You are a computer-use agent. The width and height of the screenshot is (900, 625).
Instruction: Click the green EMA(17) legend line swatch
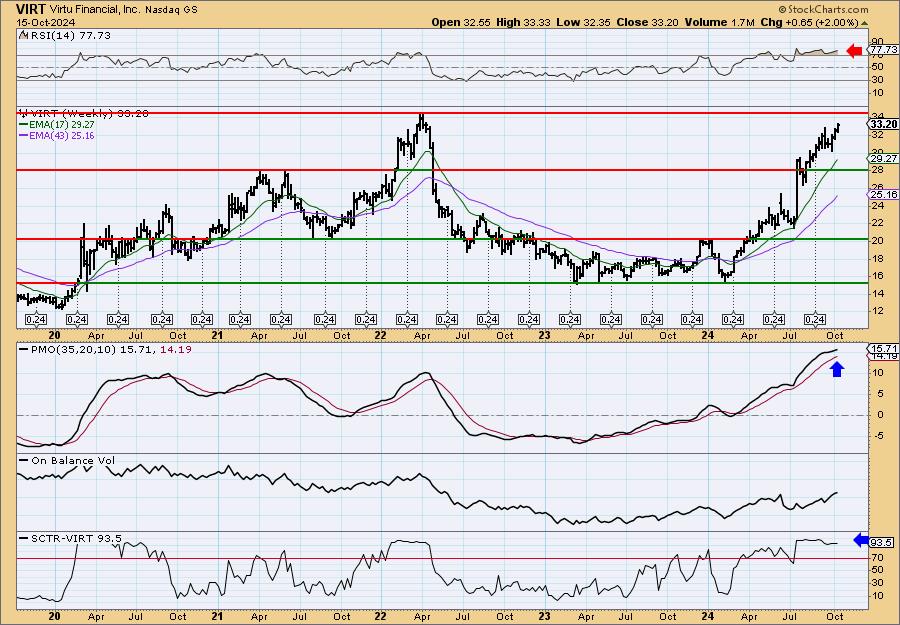[x=23, y=125]
